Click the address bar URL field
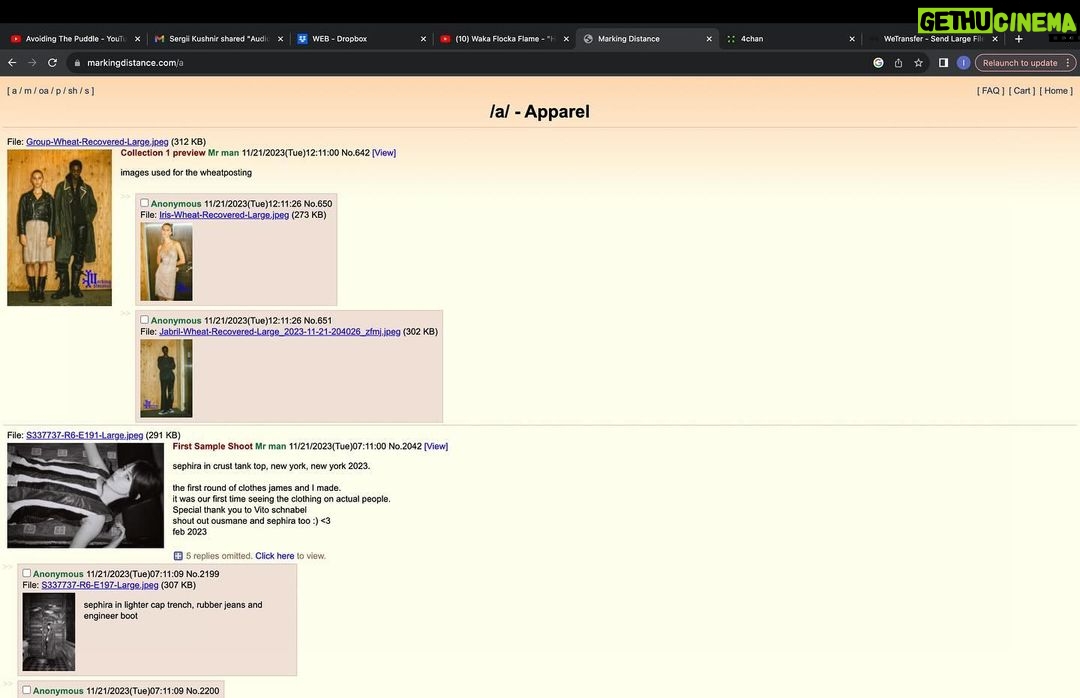1080x698 pixels. click(468, 63)
